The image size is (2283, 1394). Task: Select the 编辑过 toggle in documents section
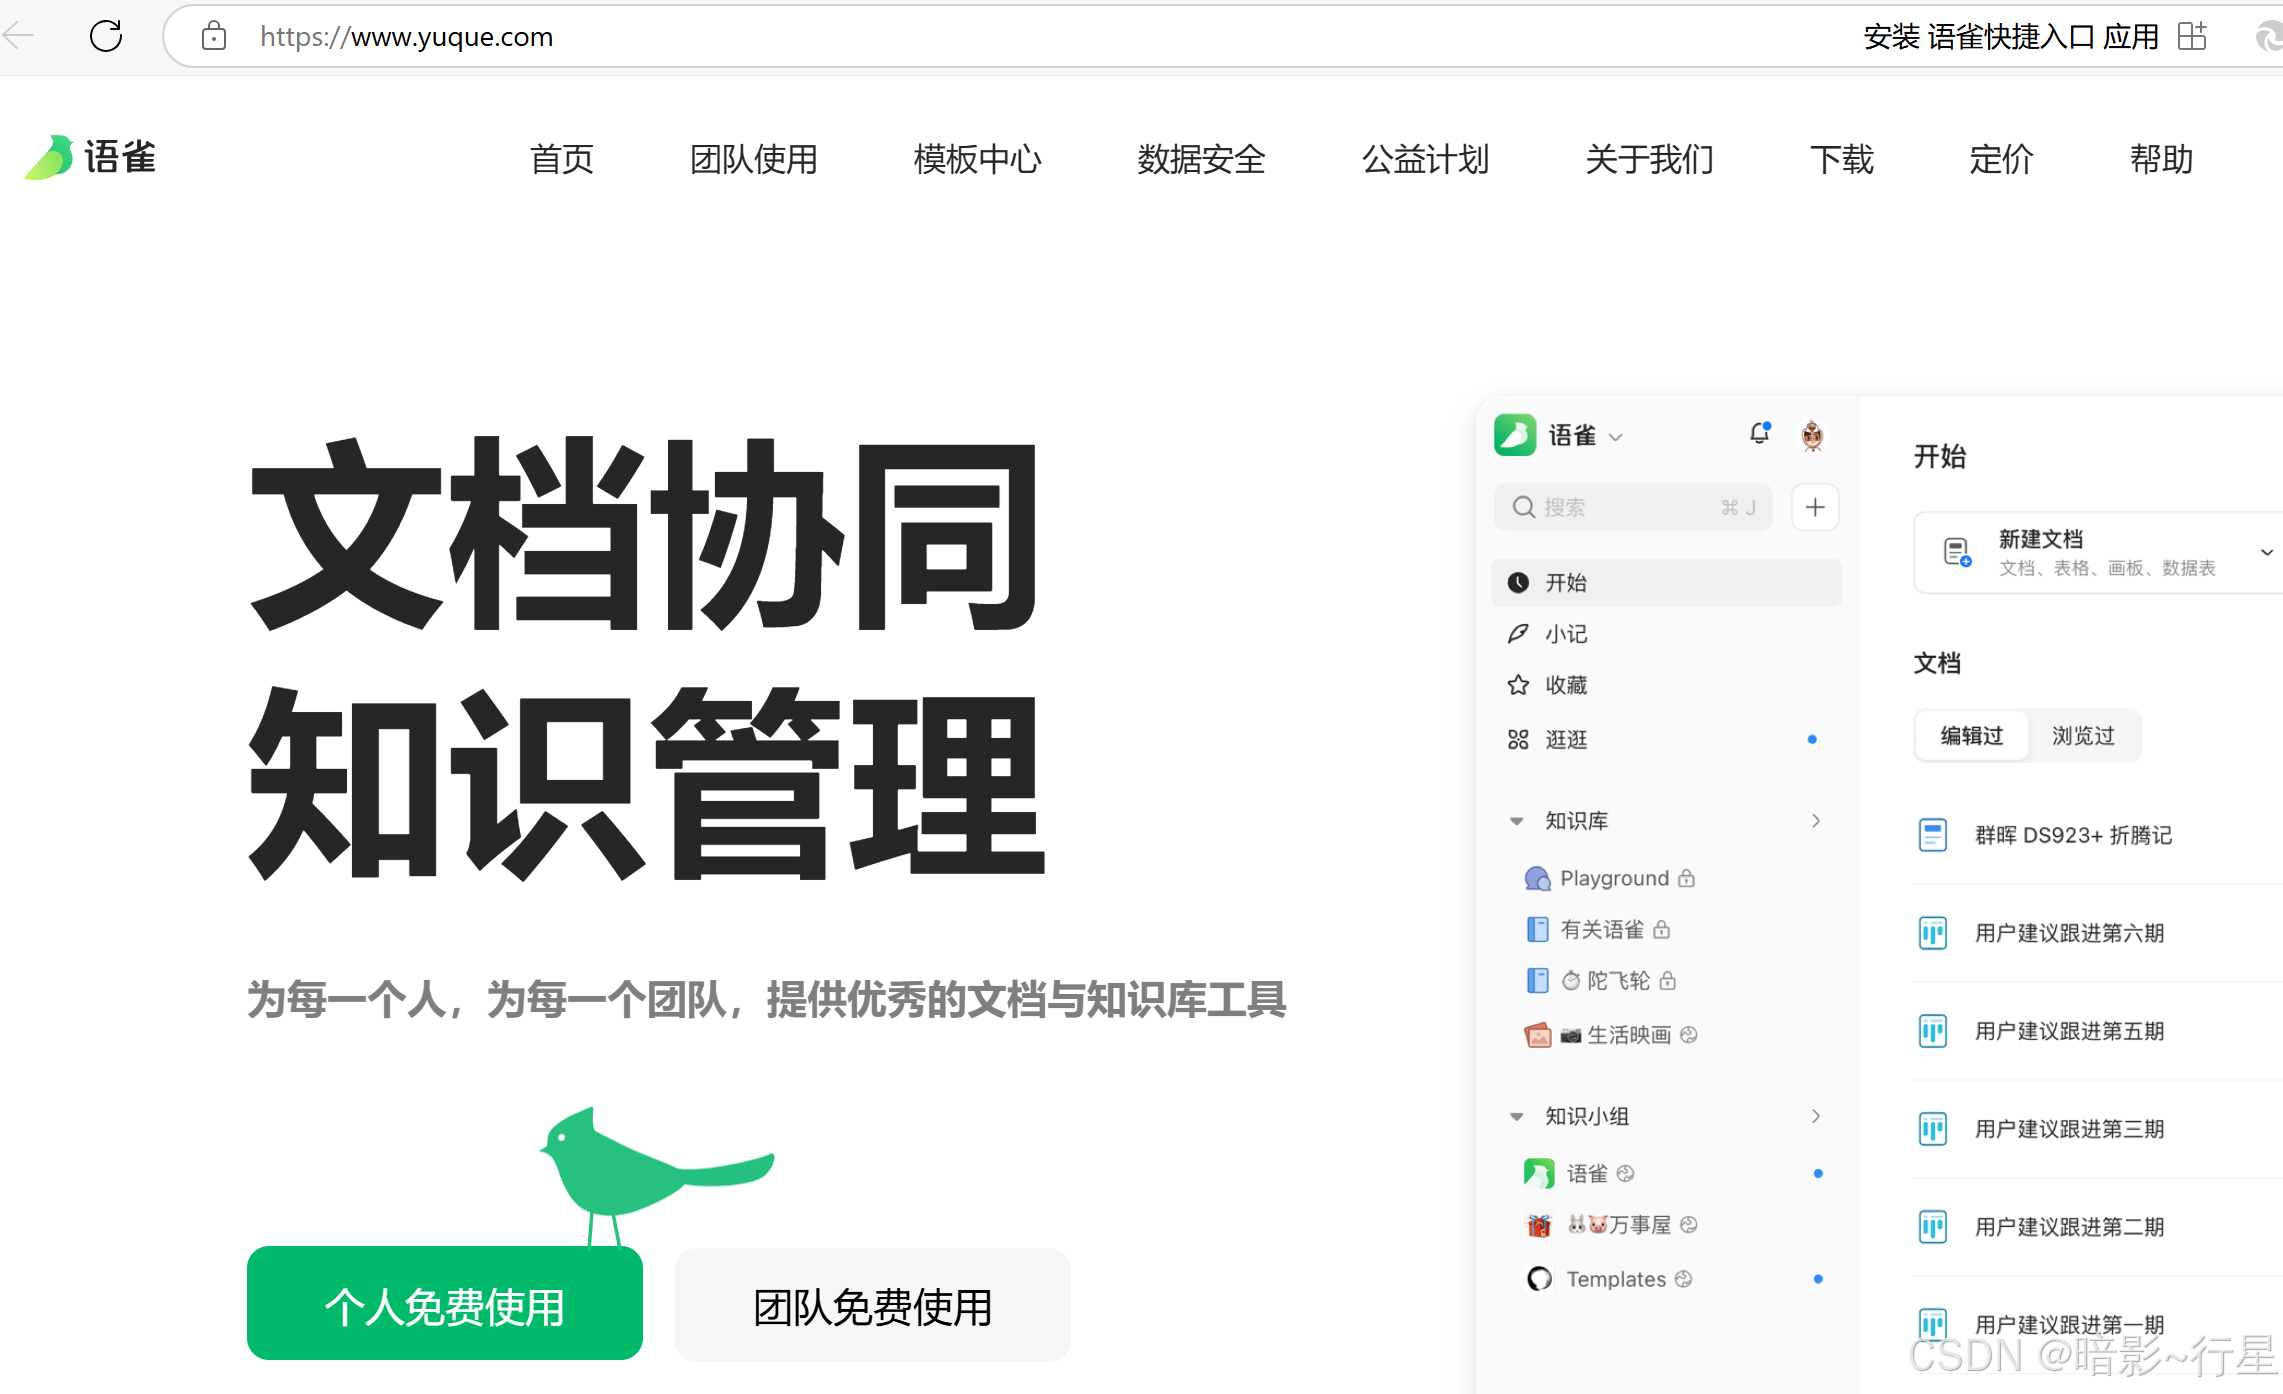pyautogui.click(x=1971, y=736)
